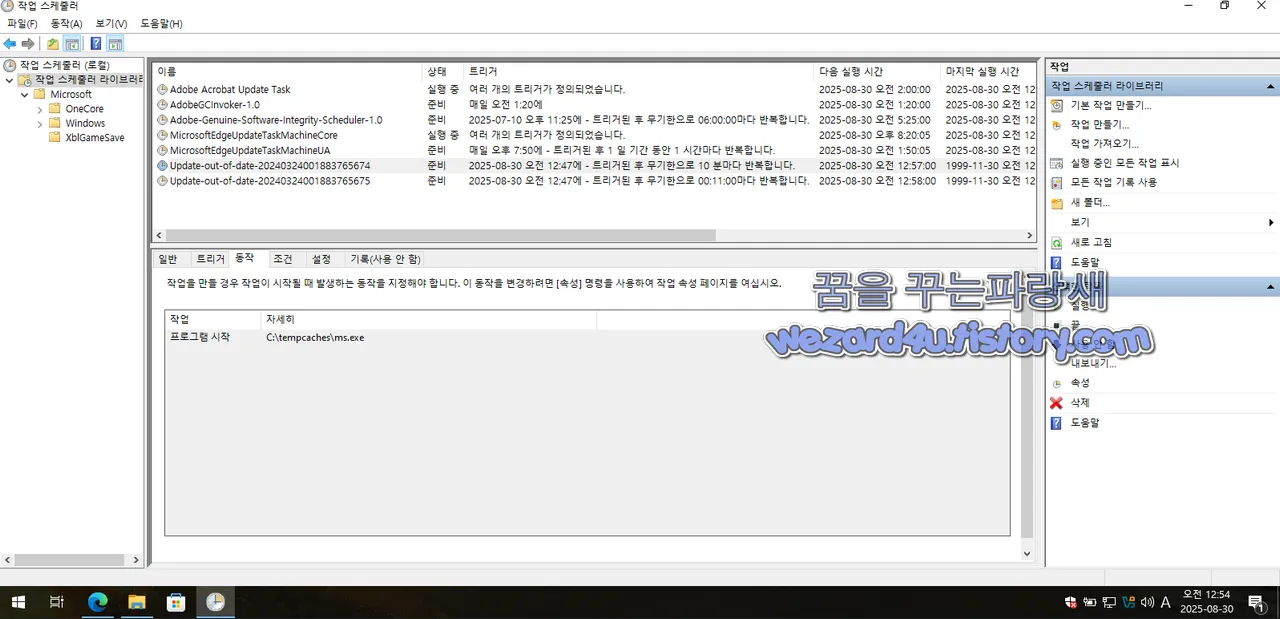Open the 동작(A) menu

(66, 23)
